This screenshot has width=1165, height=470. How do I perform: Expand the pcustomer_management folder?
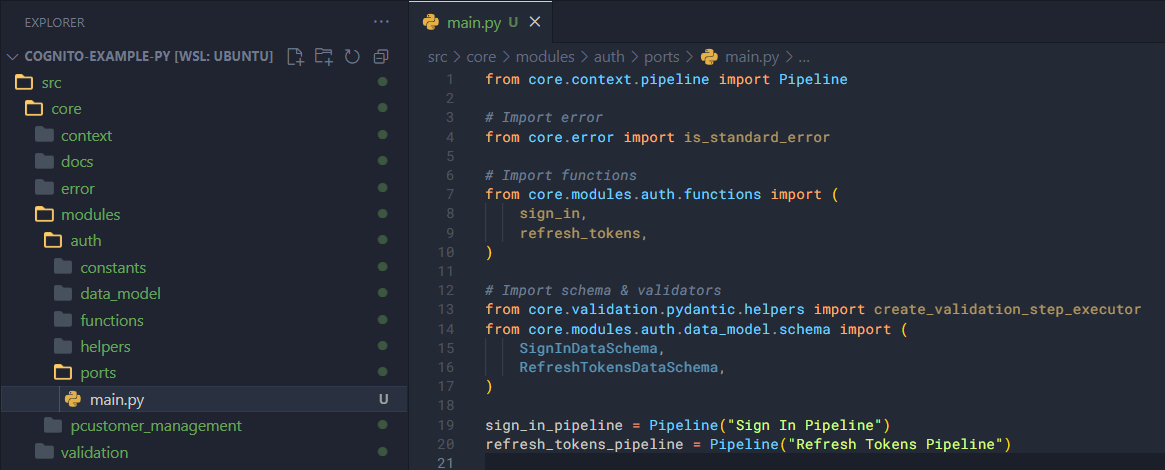(x=156, y=426)
